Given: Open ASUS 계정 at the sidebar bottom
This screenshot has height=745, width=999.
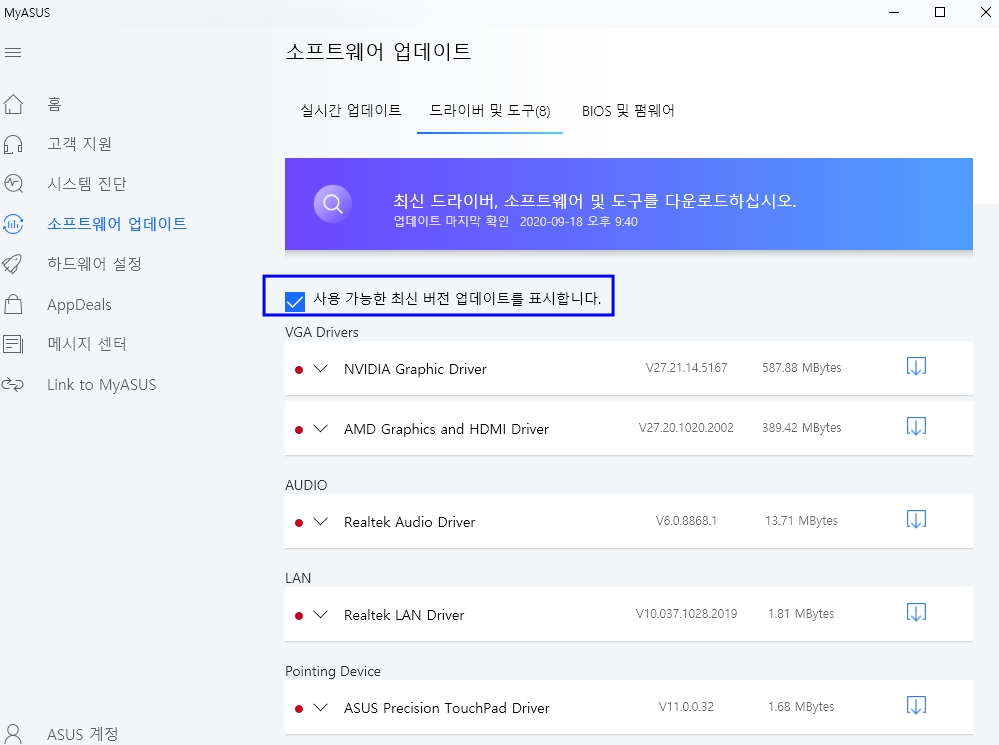Looking at the screenshot, I should coord(83,734).
